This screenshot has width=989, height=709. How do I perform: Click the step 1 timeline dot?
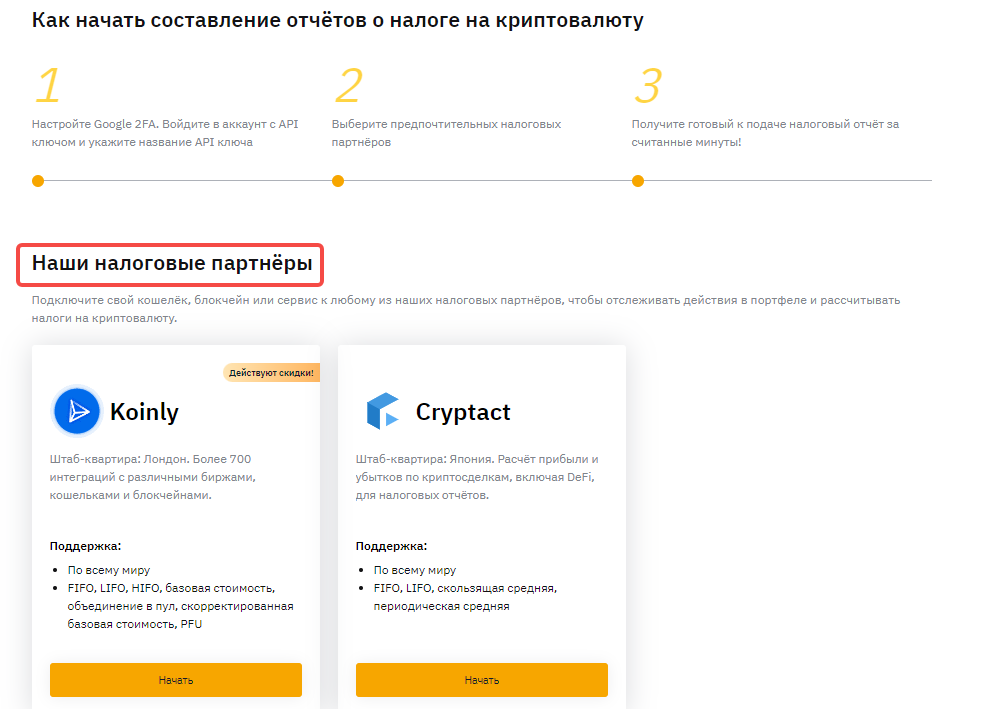[x=38, y=181]
